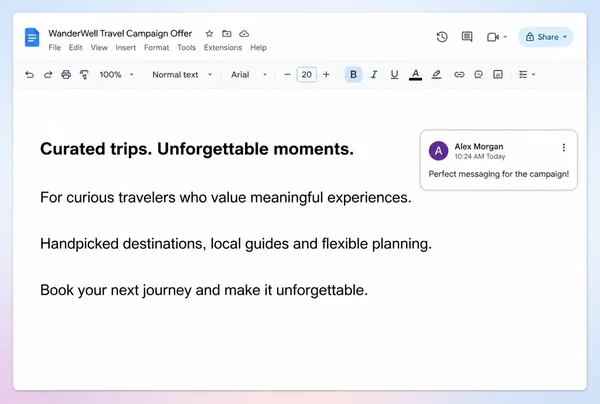Click the Alex Morgan commenter name
This screenshot has width=600, height=404.
479,147
